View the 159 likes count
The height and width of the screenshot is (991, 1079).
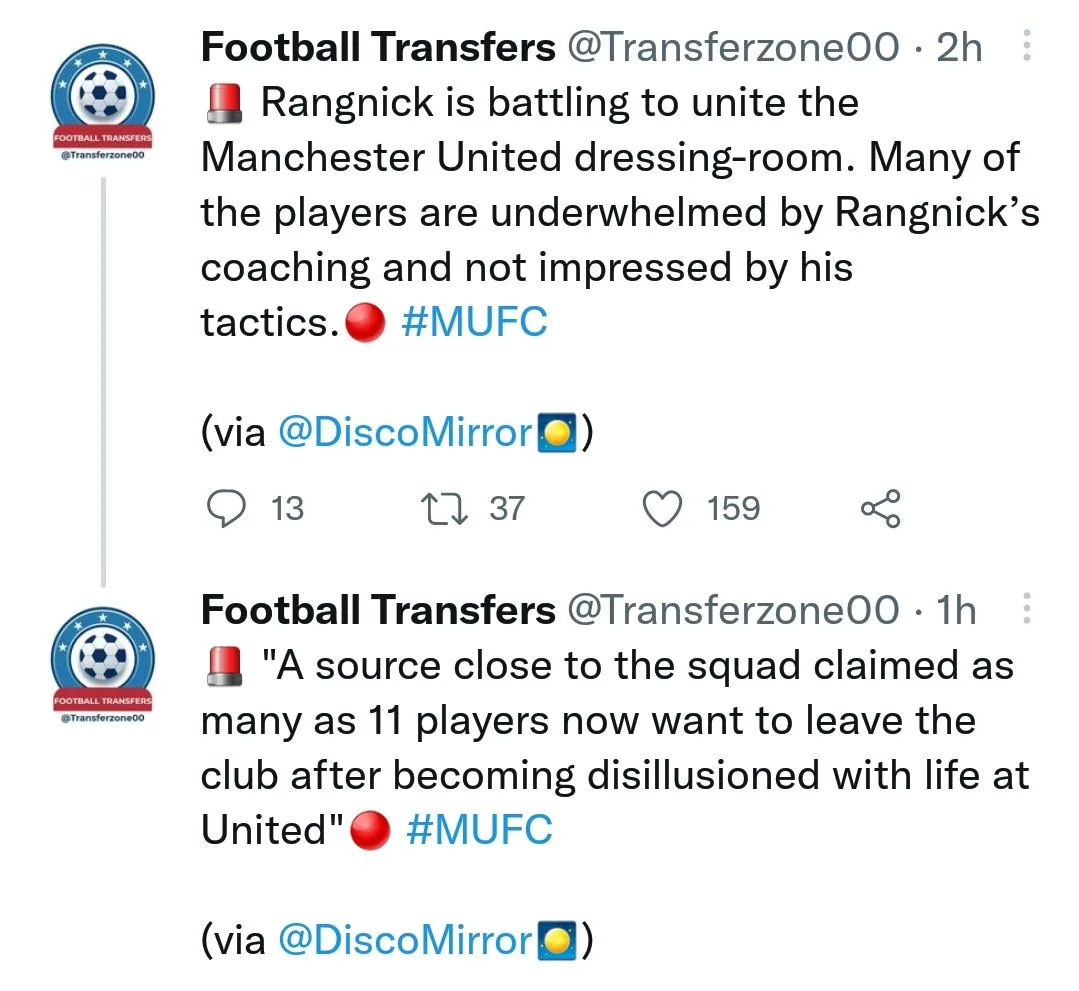(x=733, y=508)
